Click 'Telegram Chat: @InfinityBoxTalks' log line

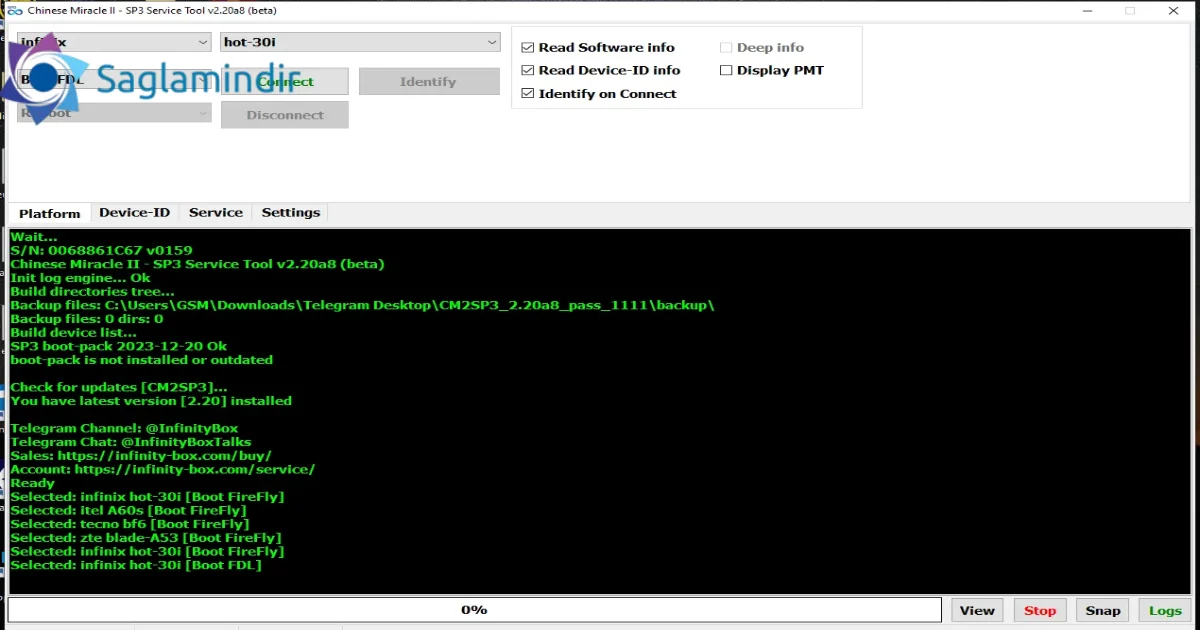tap(131, 442)
